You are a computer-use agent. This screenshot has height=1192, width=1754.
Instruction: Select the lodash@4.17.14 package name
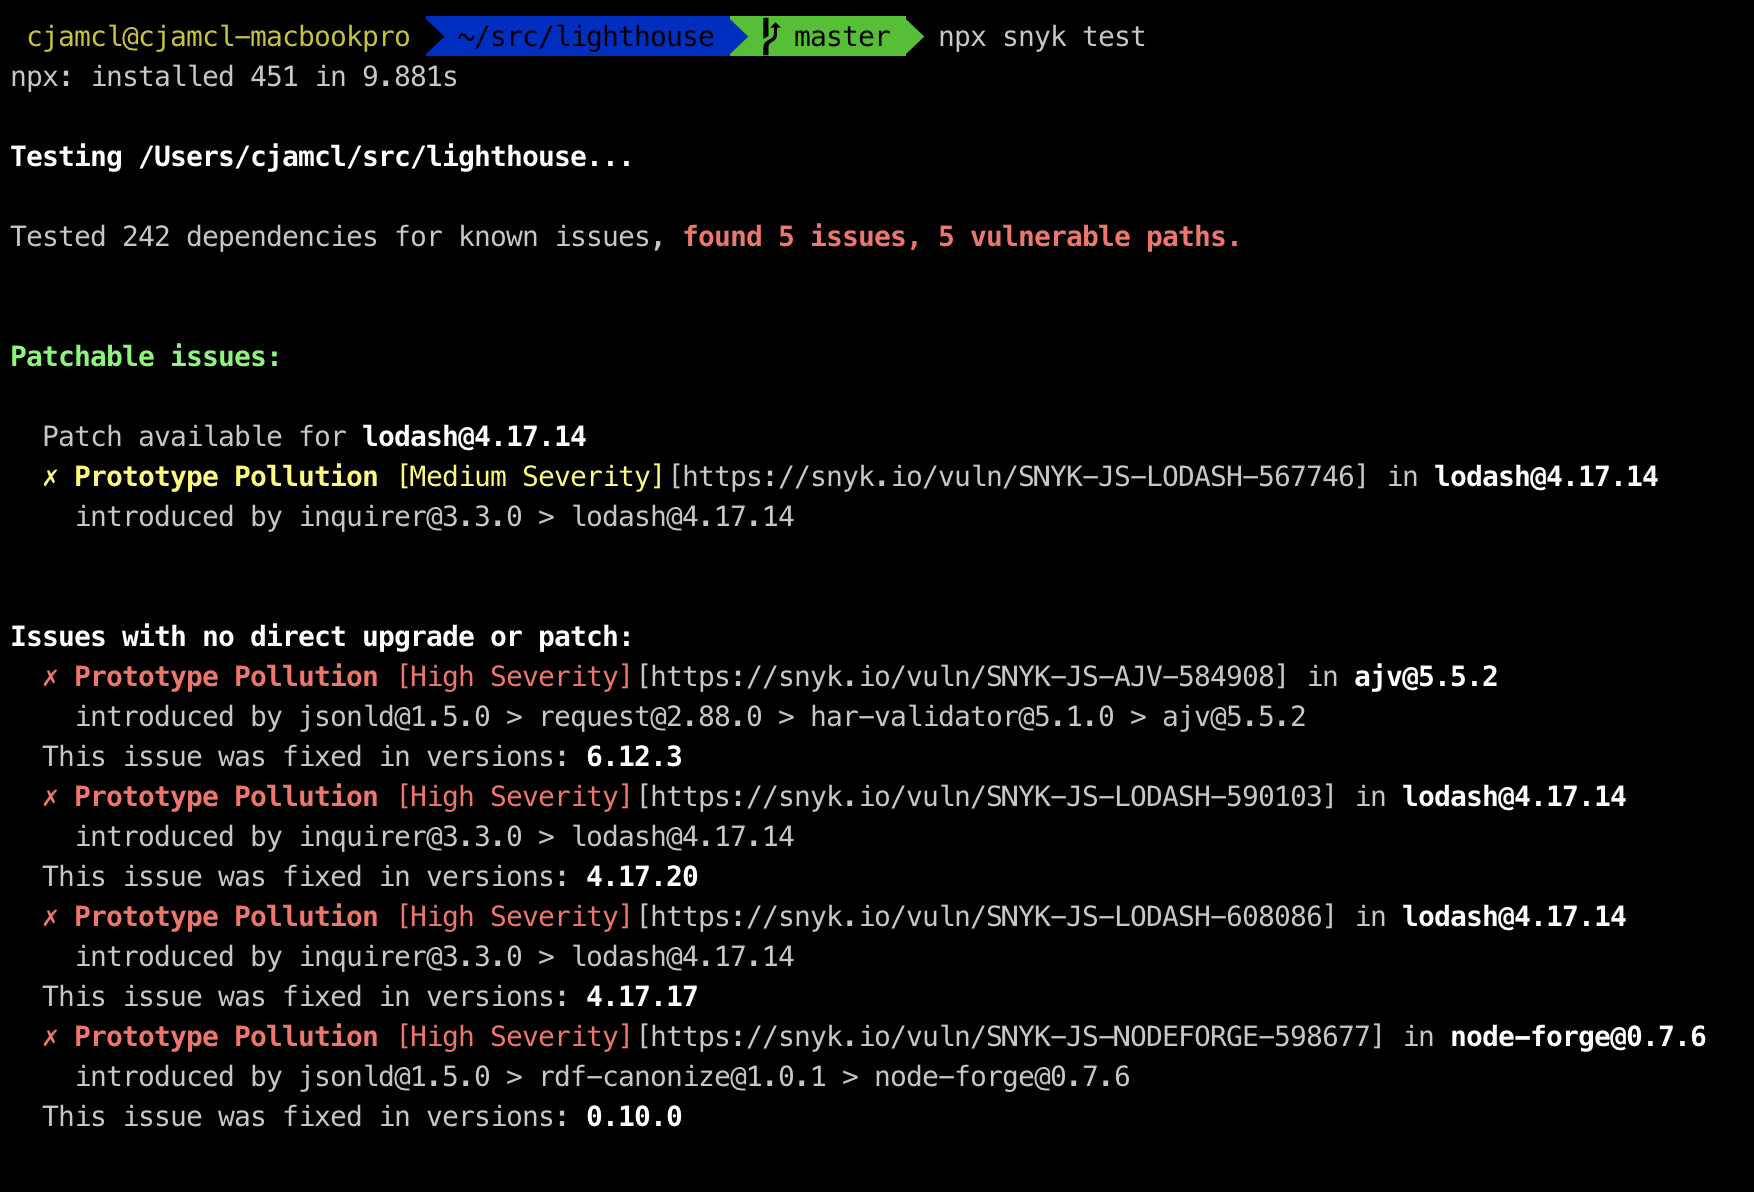click(x=475, y=437)
